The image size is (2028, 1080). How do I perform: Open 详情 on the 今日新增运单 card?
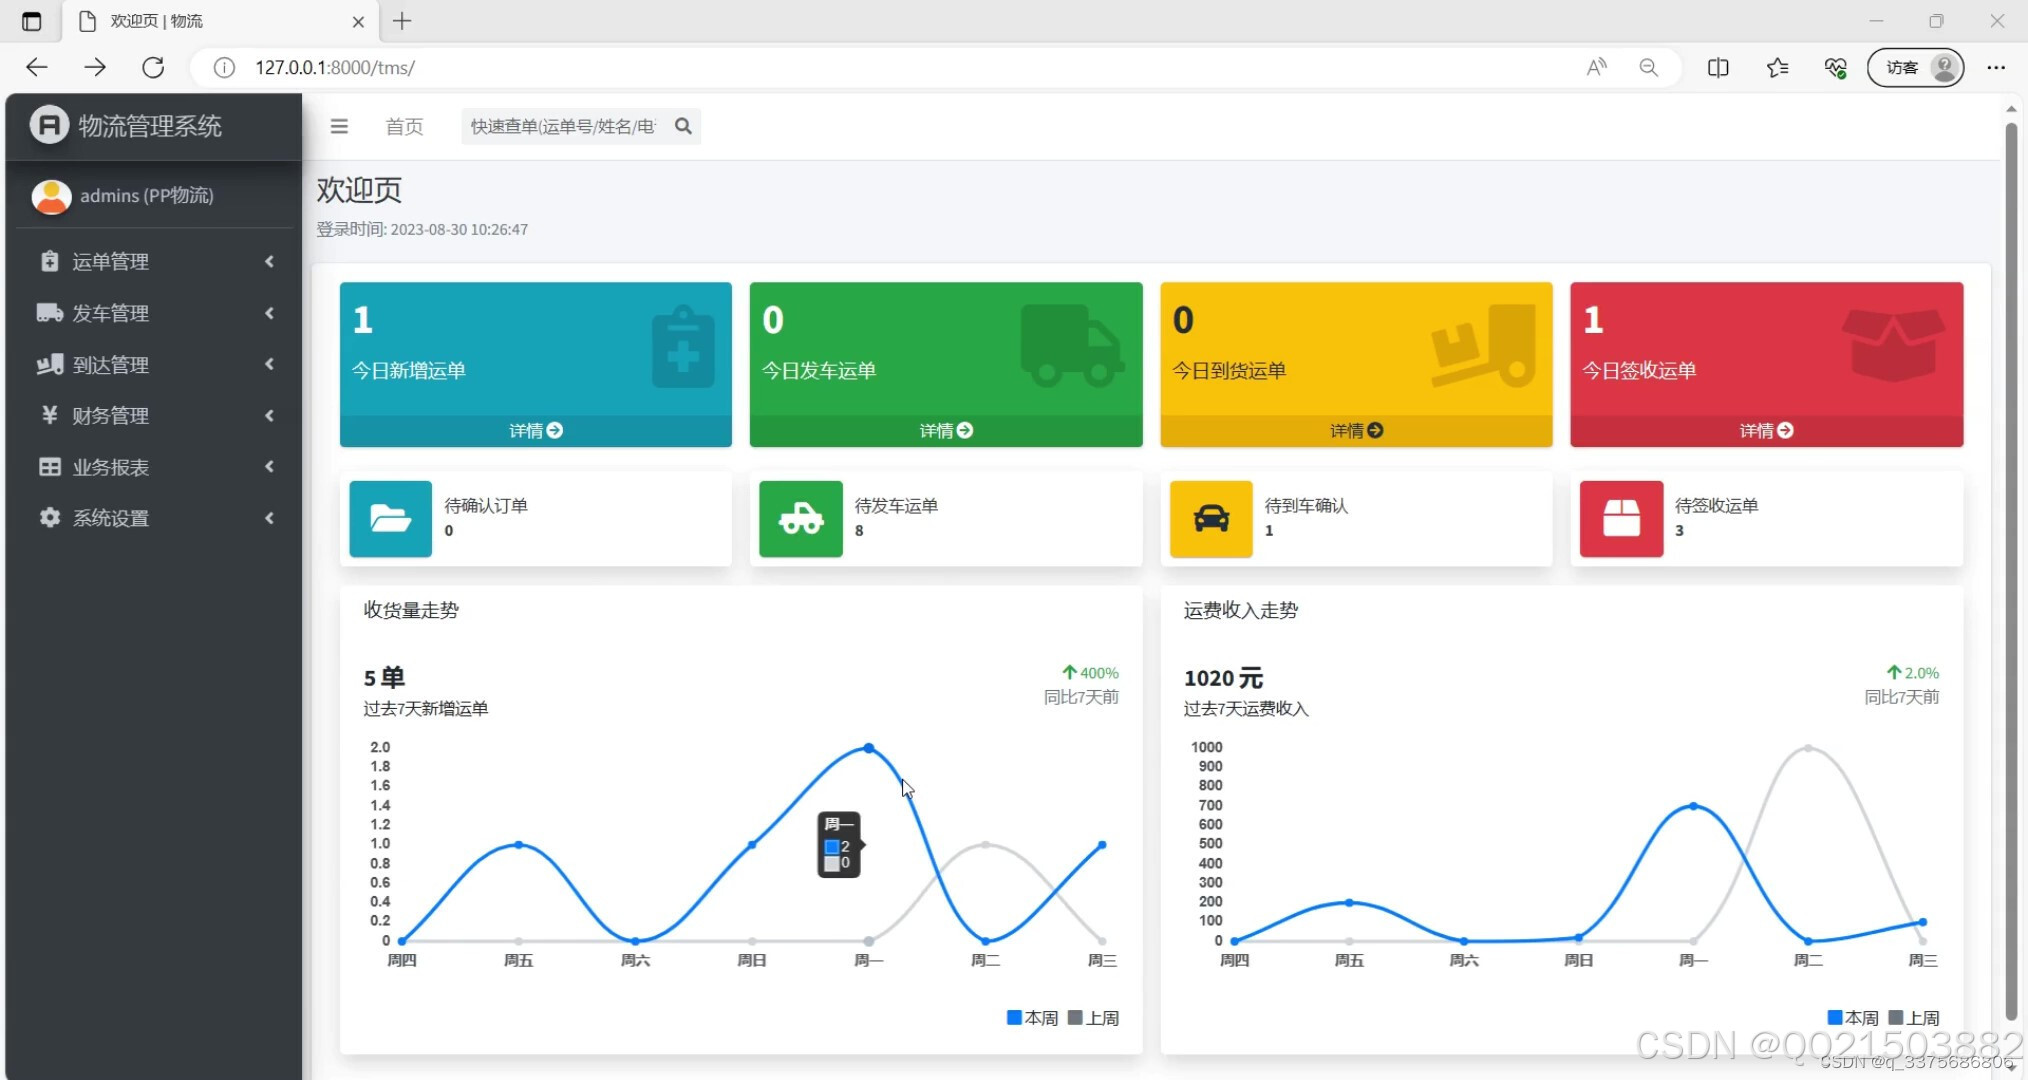535,430
